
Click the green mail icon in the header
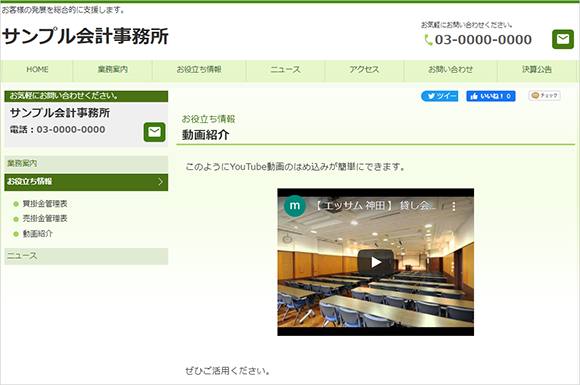563,39
